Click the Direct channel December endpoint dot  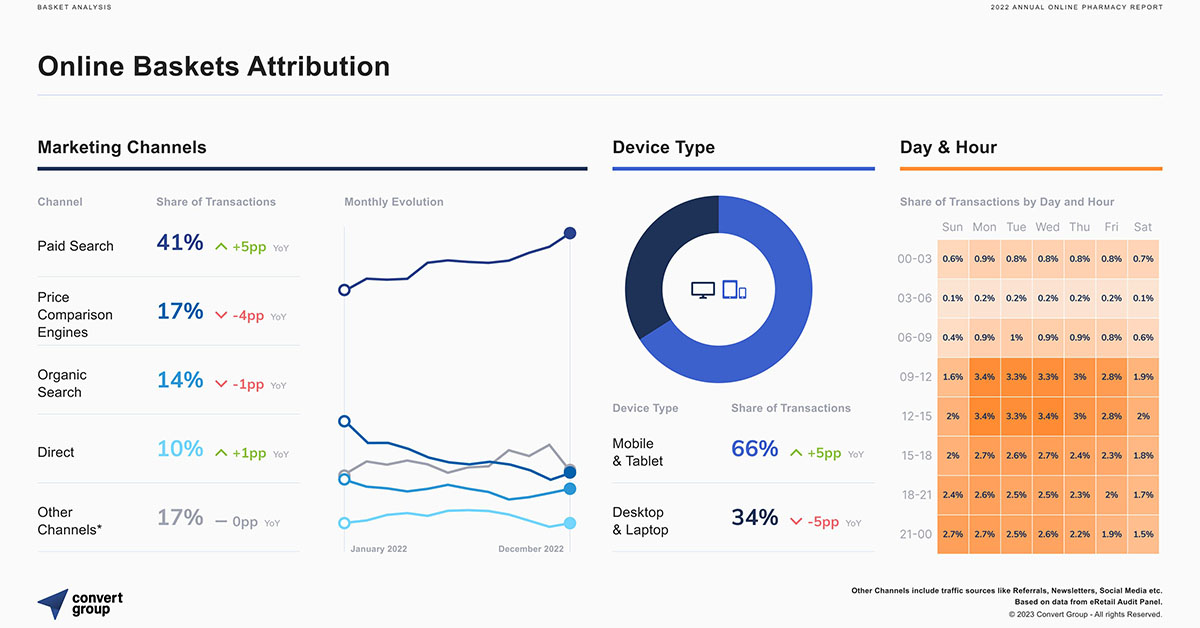[570, 523]
